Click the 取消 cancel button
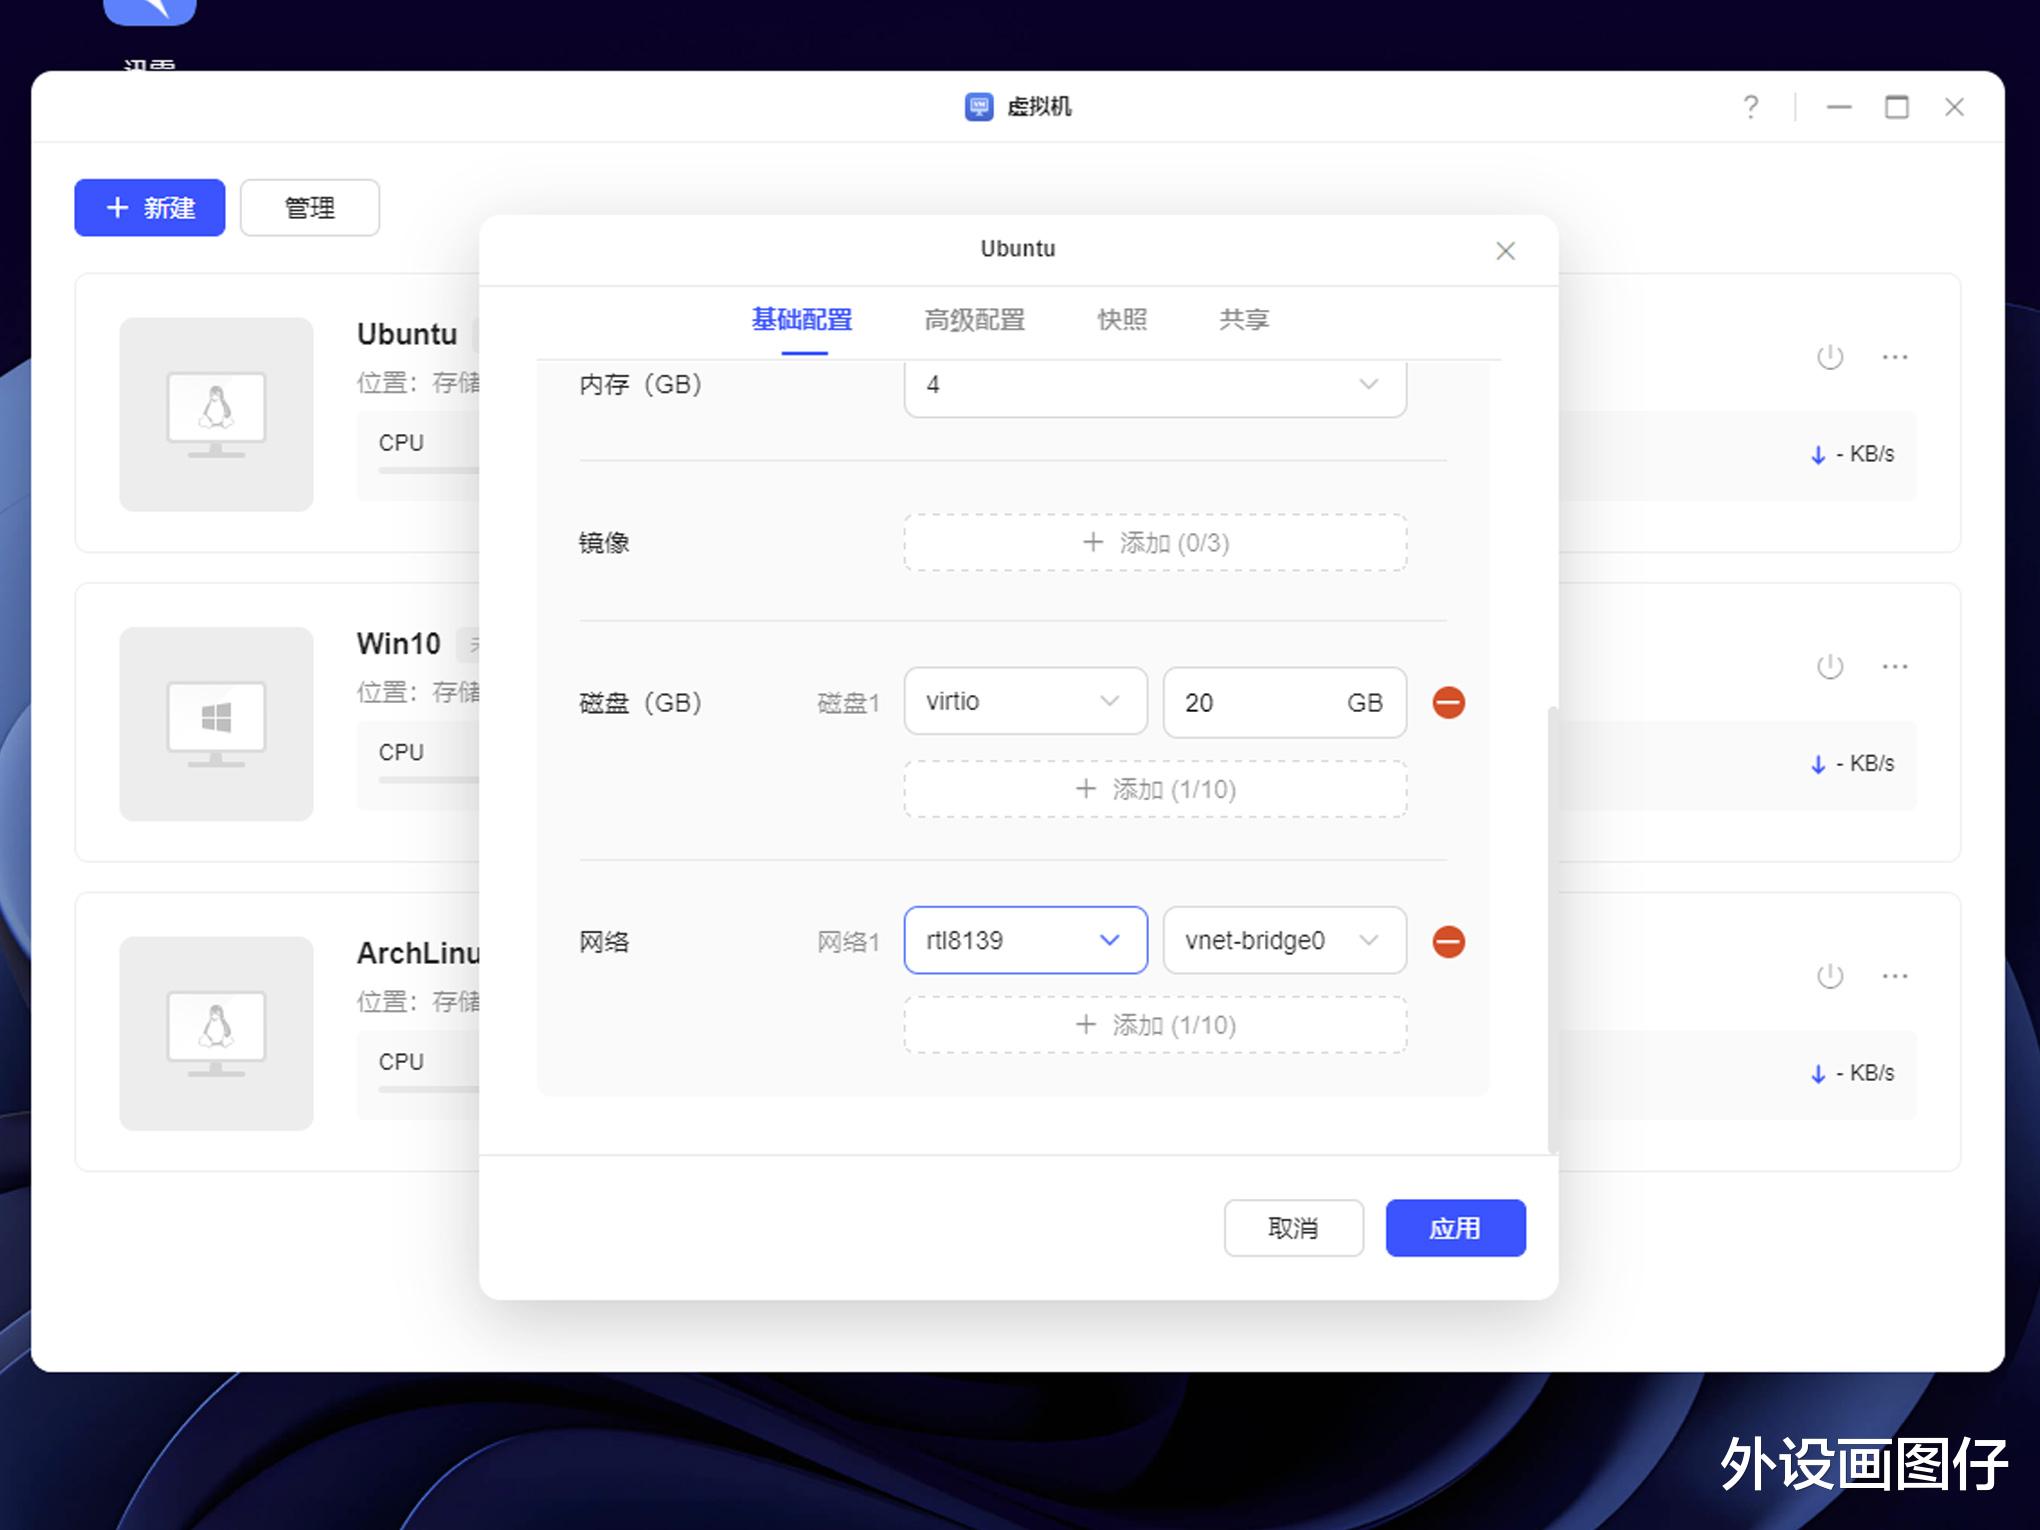 click(x=1293, y=1228)
